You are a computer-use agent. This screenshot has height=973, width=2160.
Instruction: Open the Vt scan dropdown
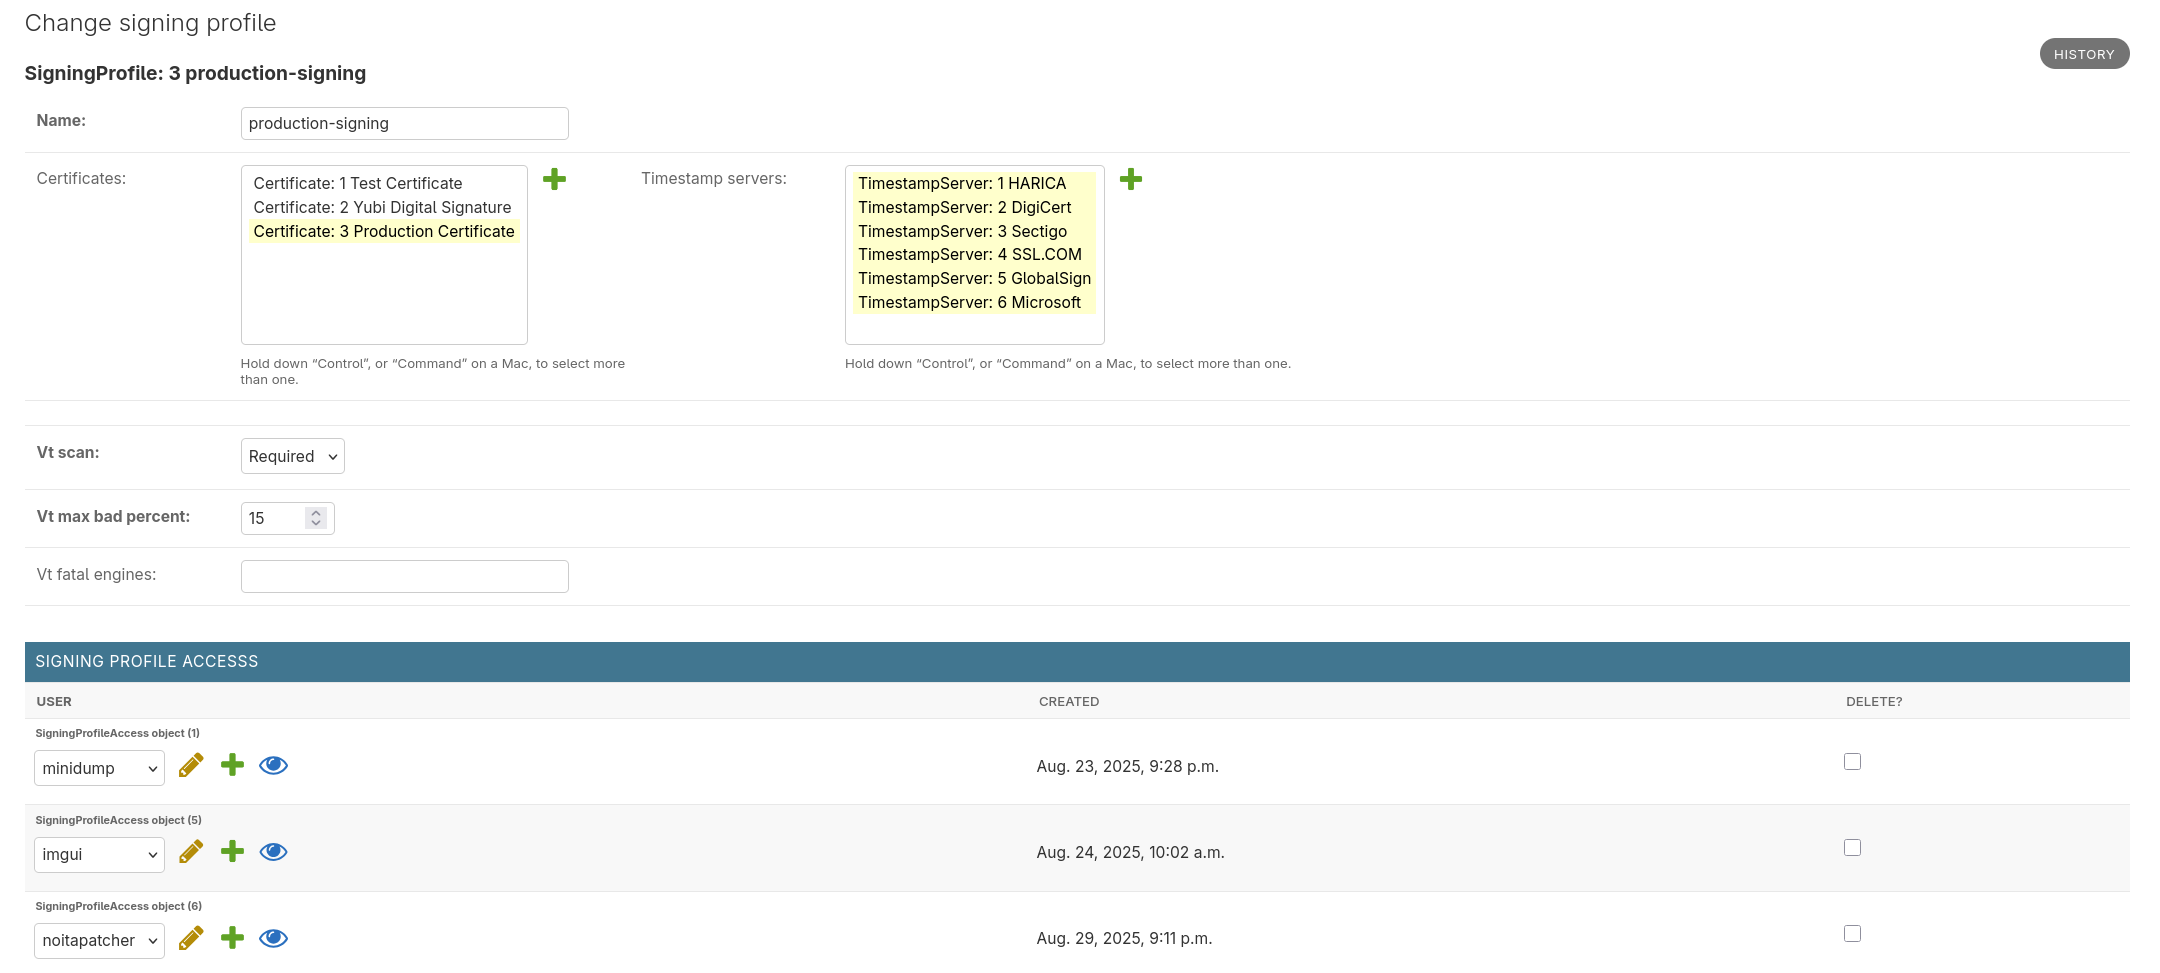pos(292,456)
